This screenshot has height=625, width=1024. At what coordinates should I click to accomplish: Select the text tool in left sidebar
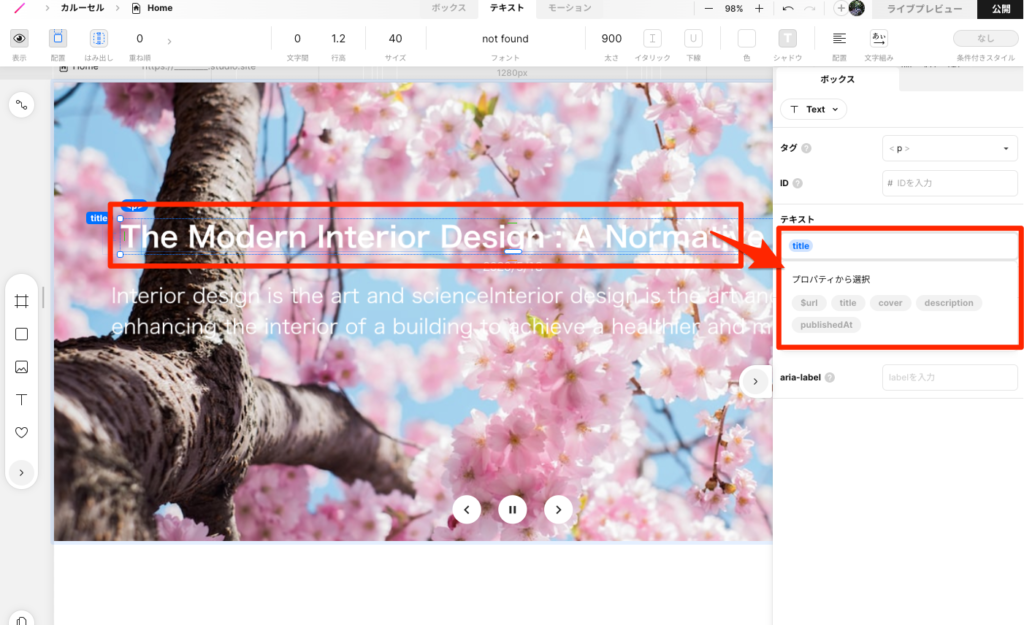[22, 400]
